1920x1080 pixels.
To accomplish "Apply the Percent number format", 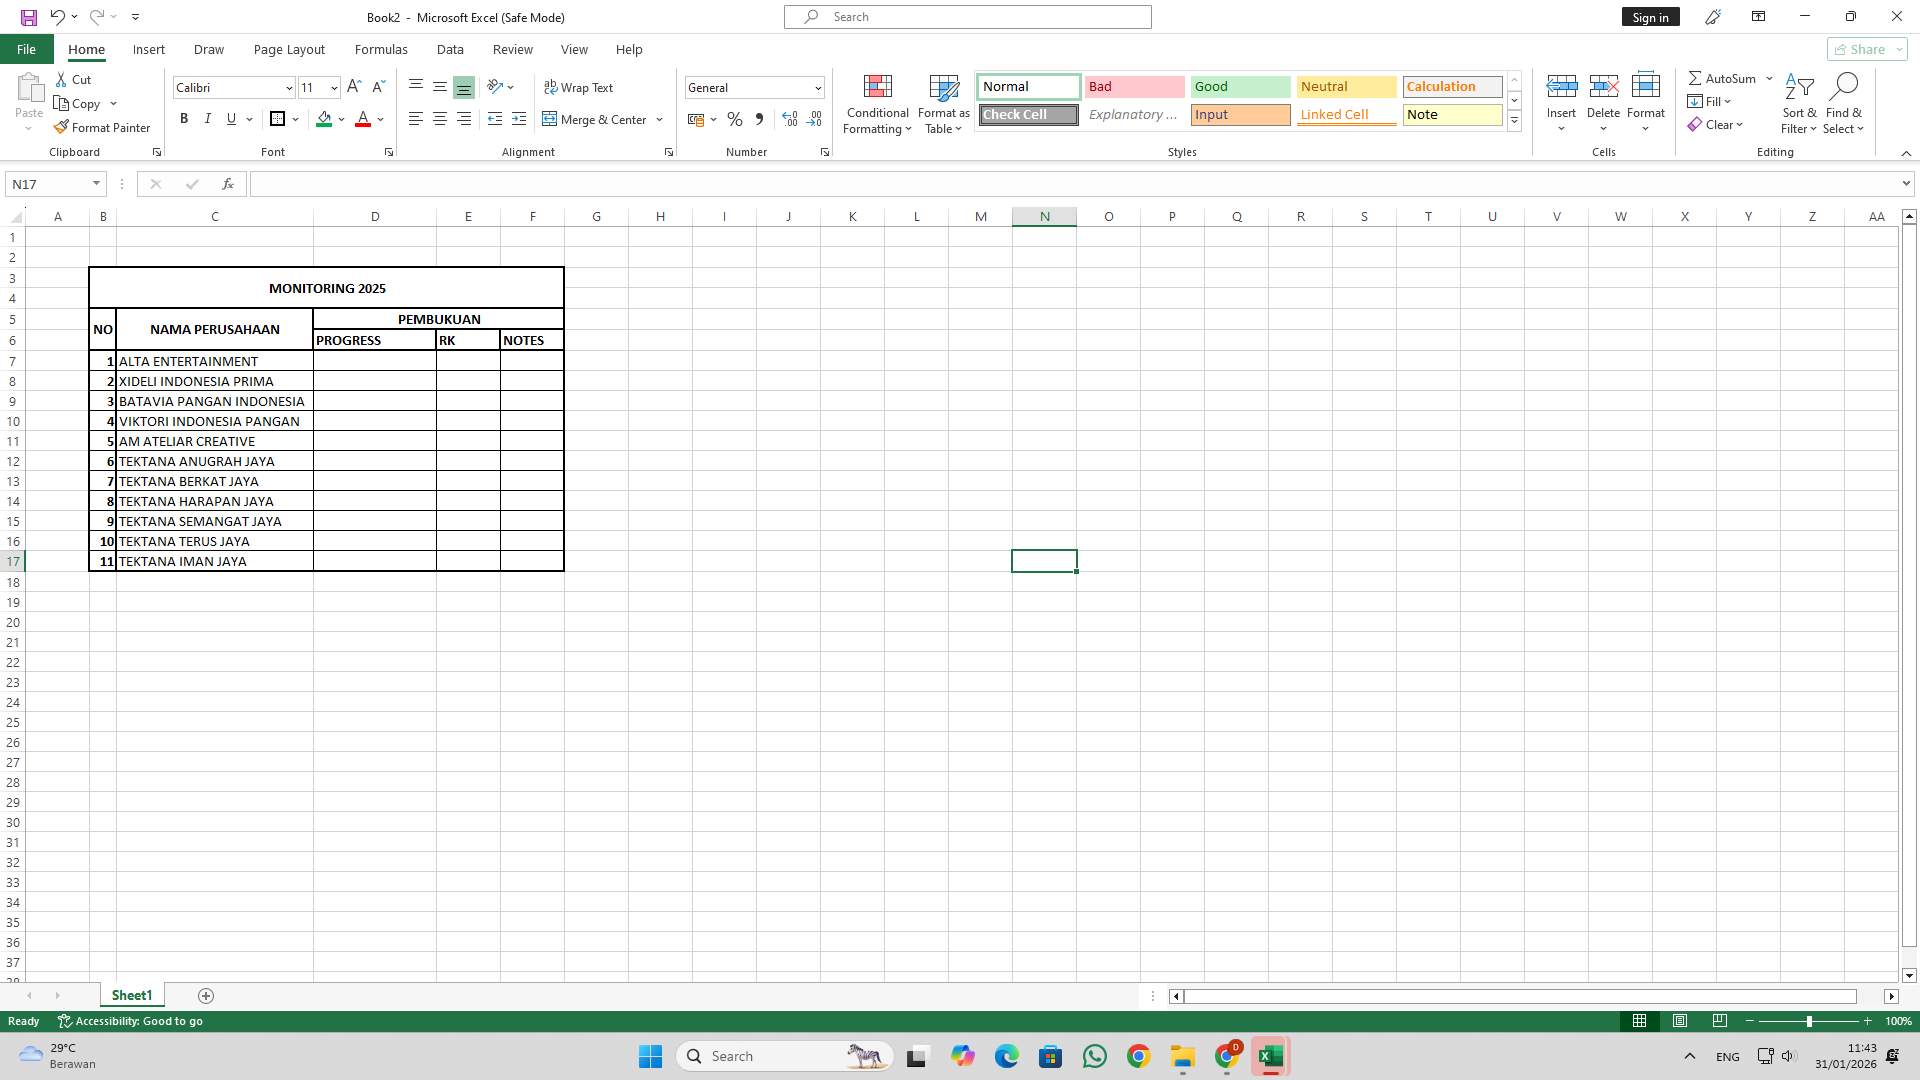I will (735, 119).
